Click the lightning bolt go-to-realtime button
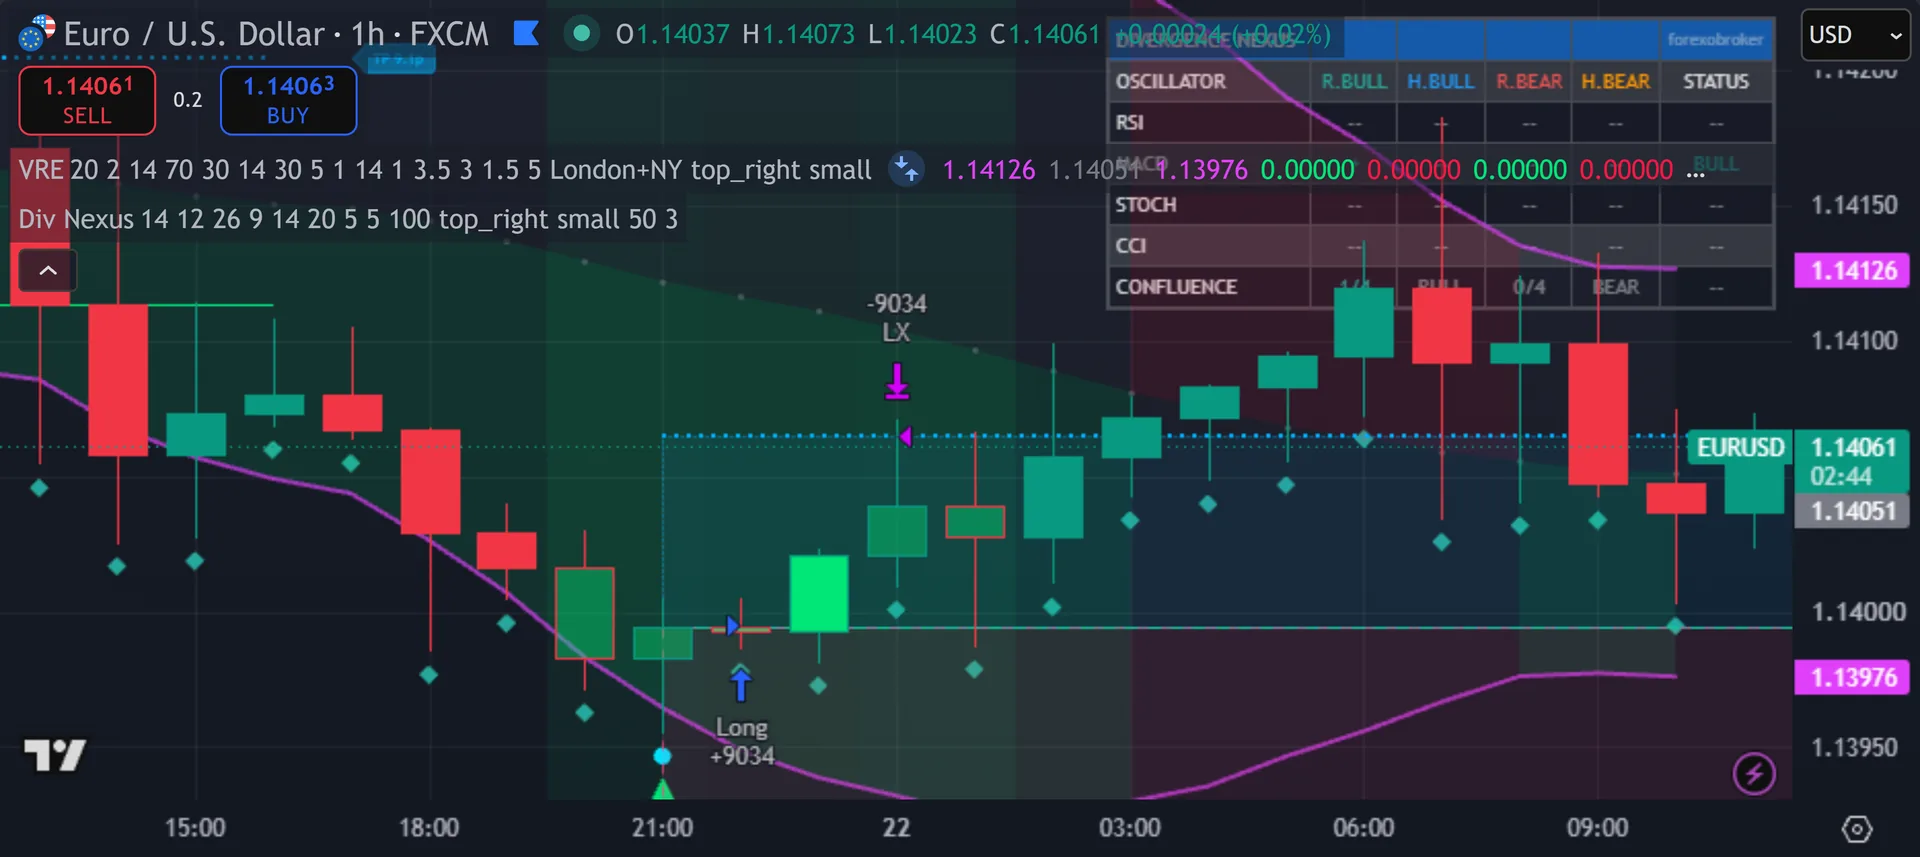Screen dimensions: 1920x857 click(1754, 773)
